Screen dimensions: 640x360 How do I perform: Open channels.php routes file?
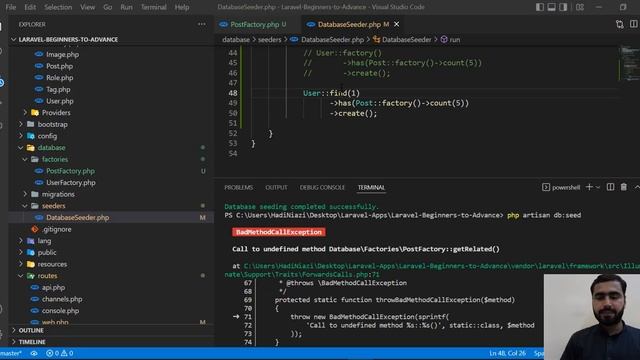[x=62, y=299]
